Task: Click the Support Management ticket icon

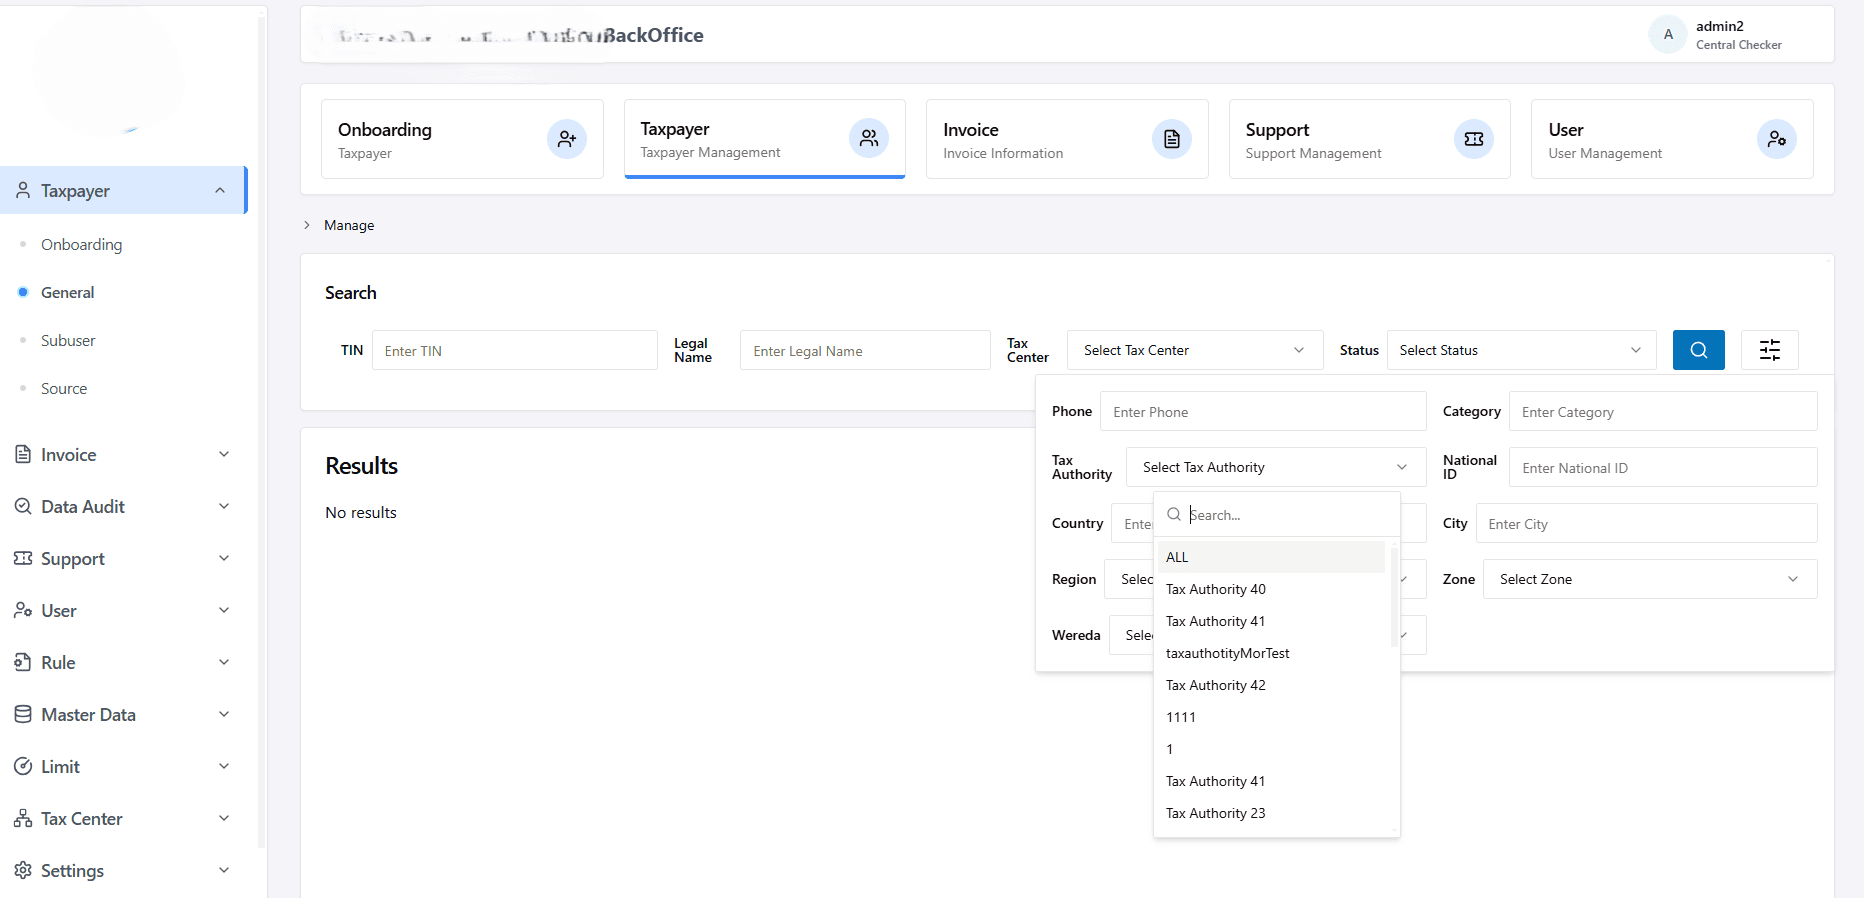Action: 1474,139
